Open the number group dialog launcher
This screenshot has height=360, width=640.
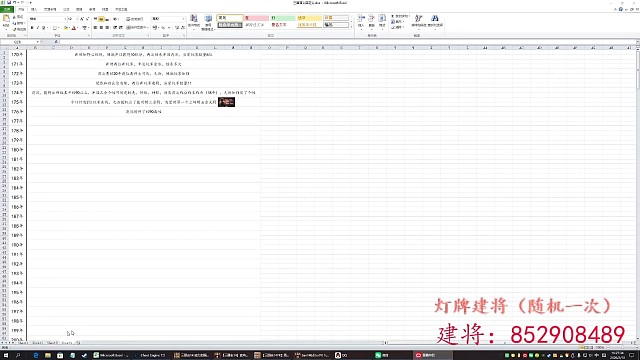(x=184, y=36)
